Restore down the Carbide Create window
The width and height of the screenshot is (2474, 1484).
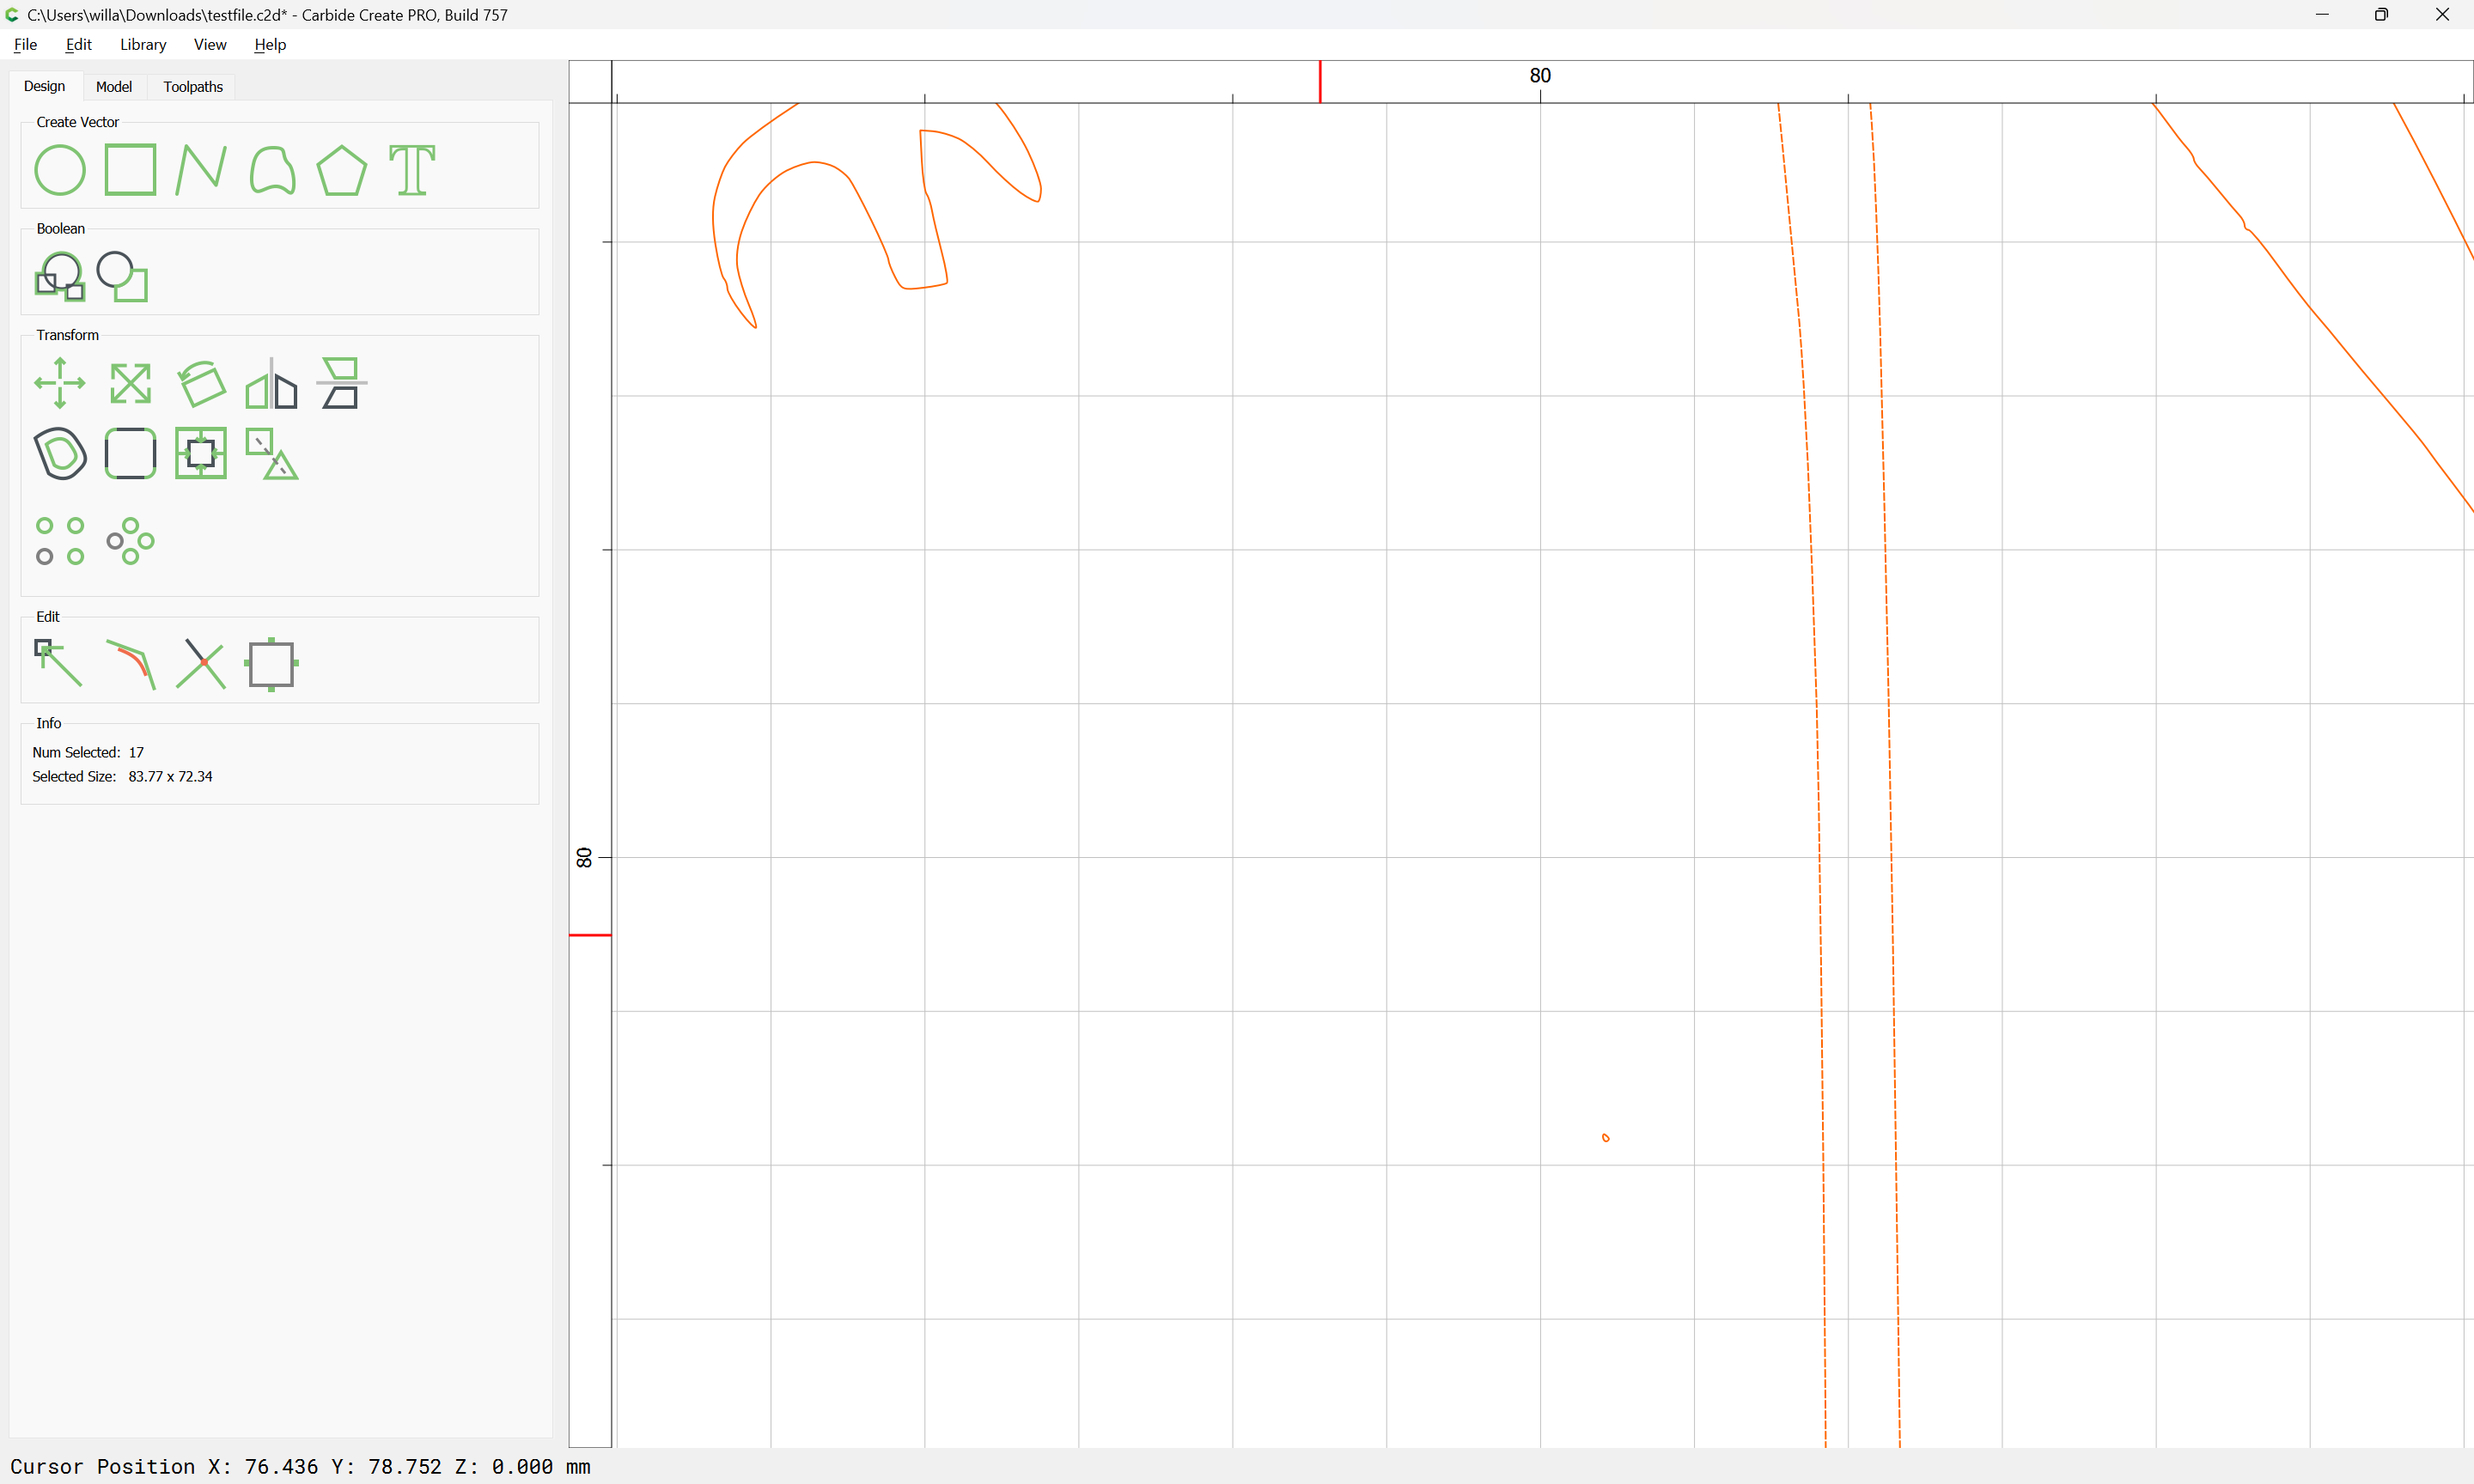pos(2382,14)
